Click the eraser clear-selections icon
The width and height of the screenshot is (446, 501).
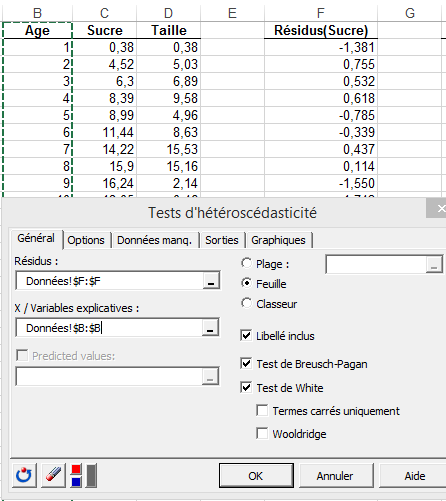pyautogui.click(x=53, y=475)
